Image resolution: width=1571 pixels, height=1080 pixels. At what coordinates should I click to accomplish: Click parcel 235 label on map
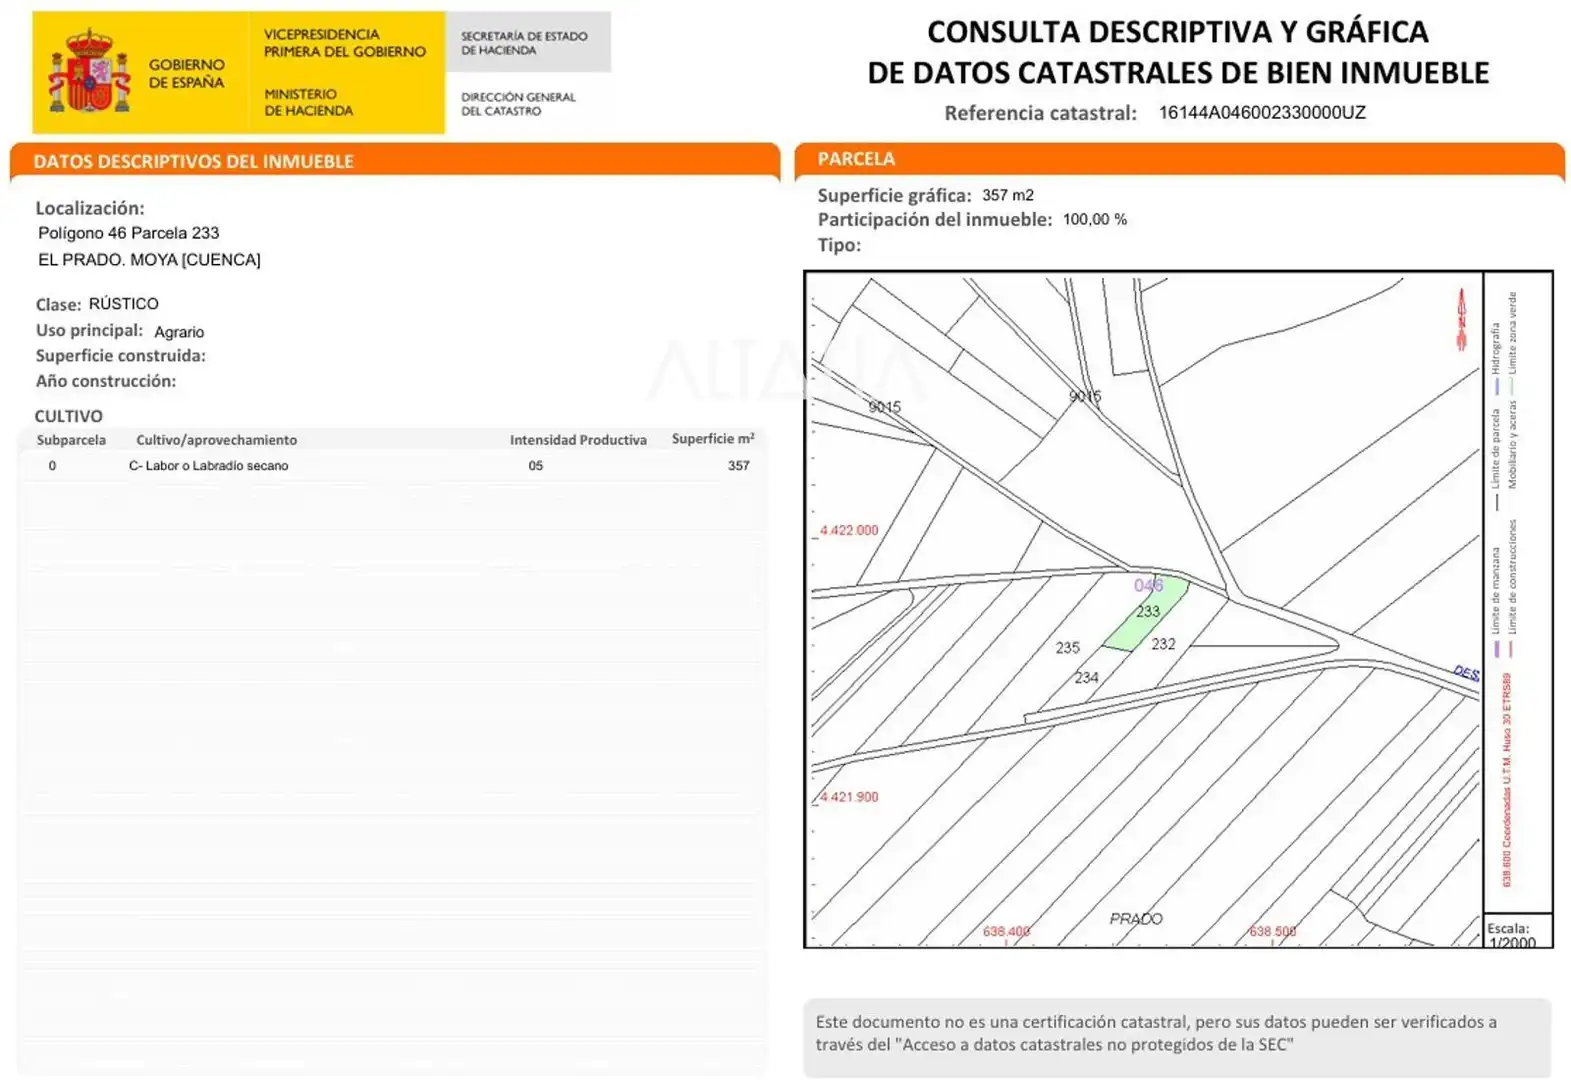(x=1068, y=648)
